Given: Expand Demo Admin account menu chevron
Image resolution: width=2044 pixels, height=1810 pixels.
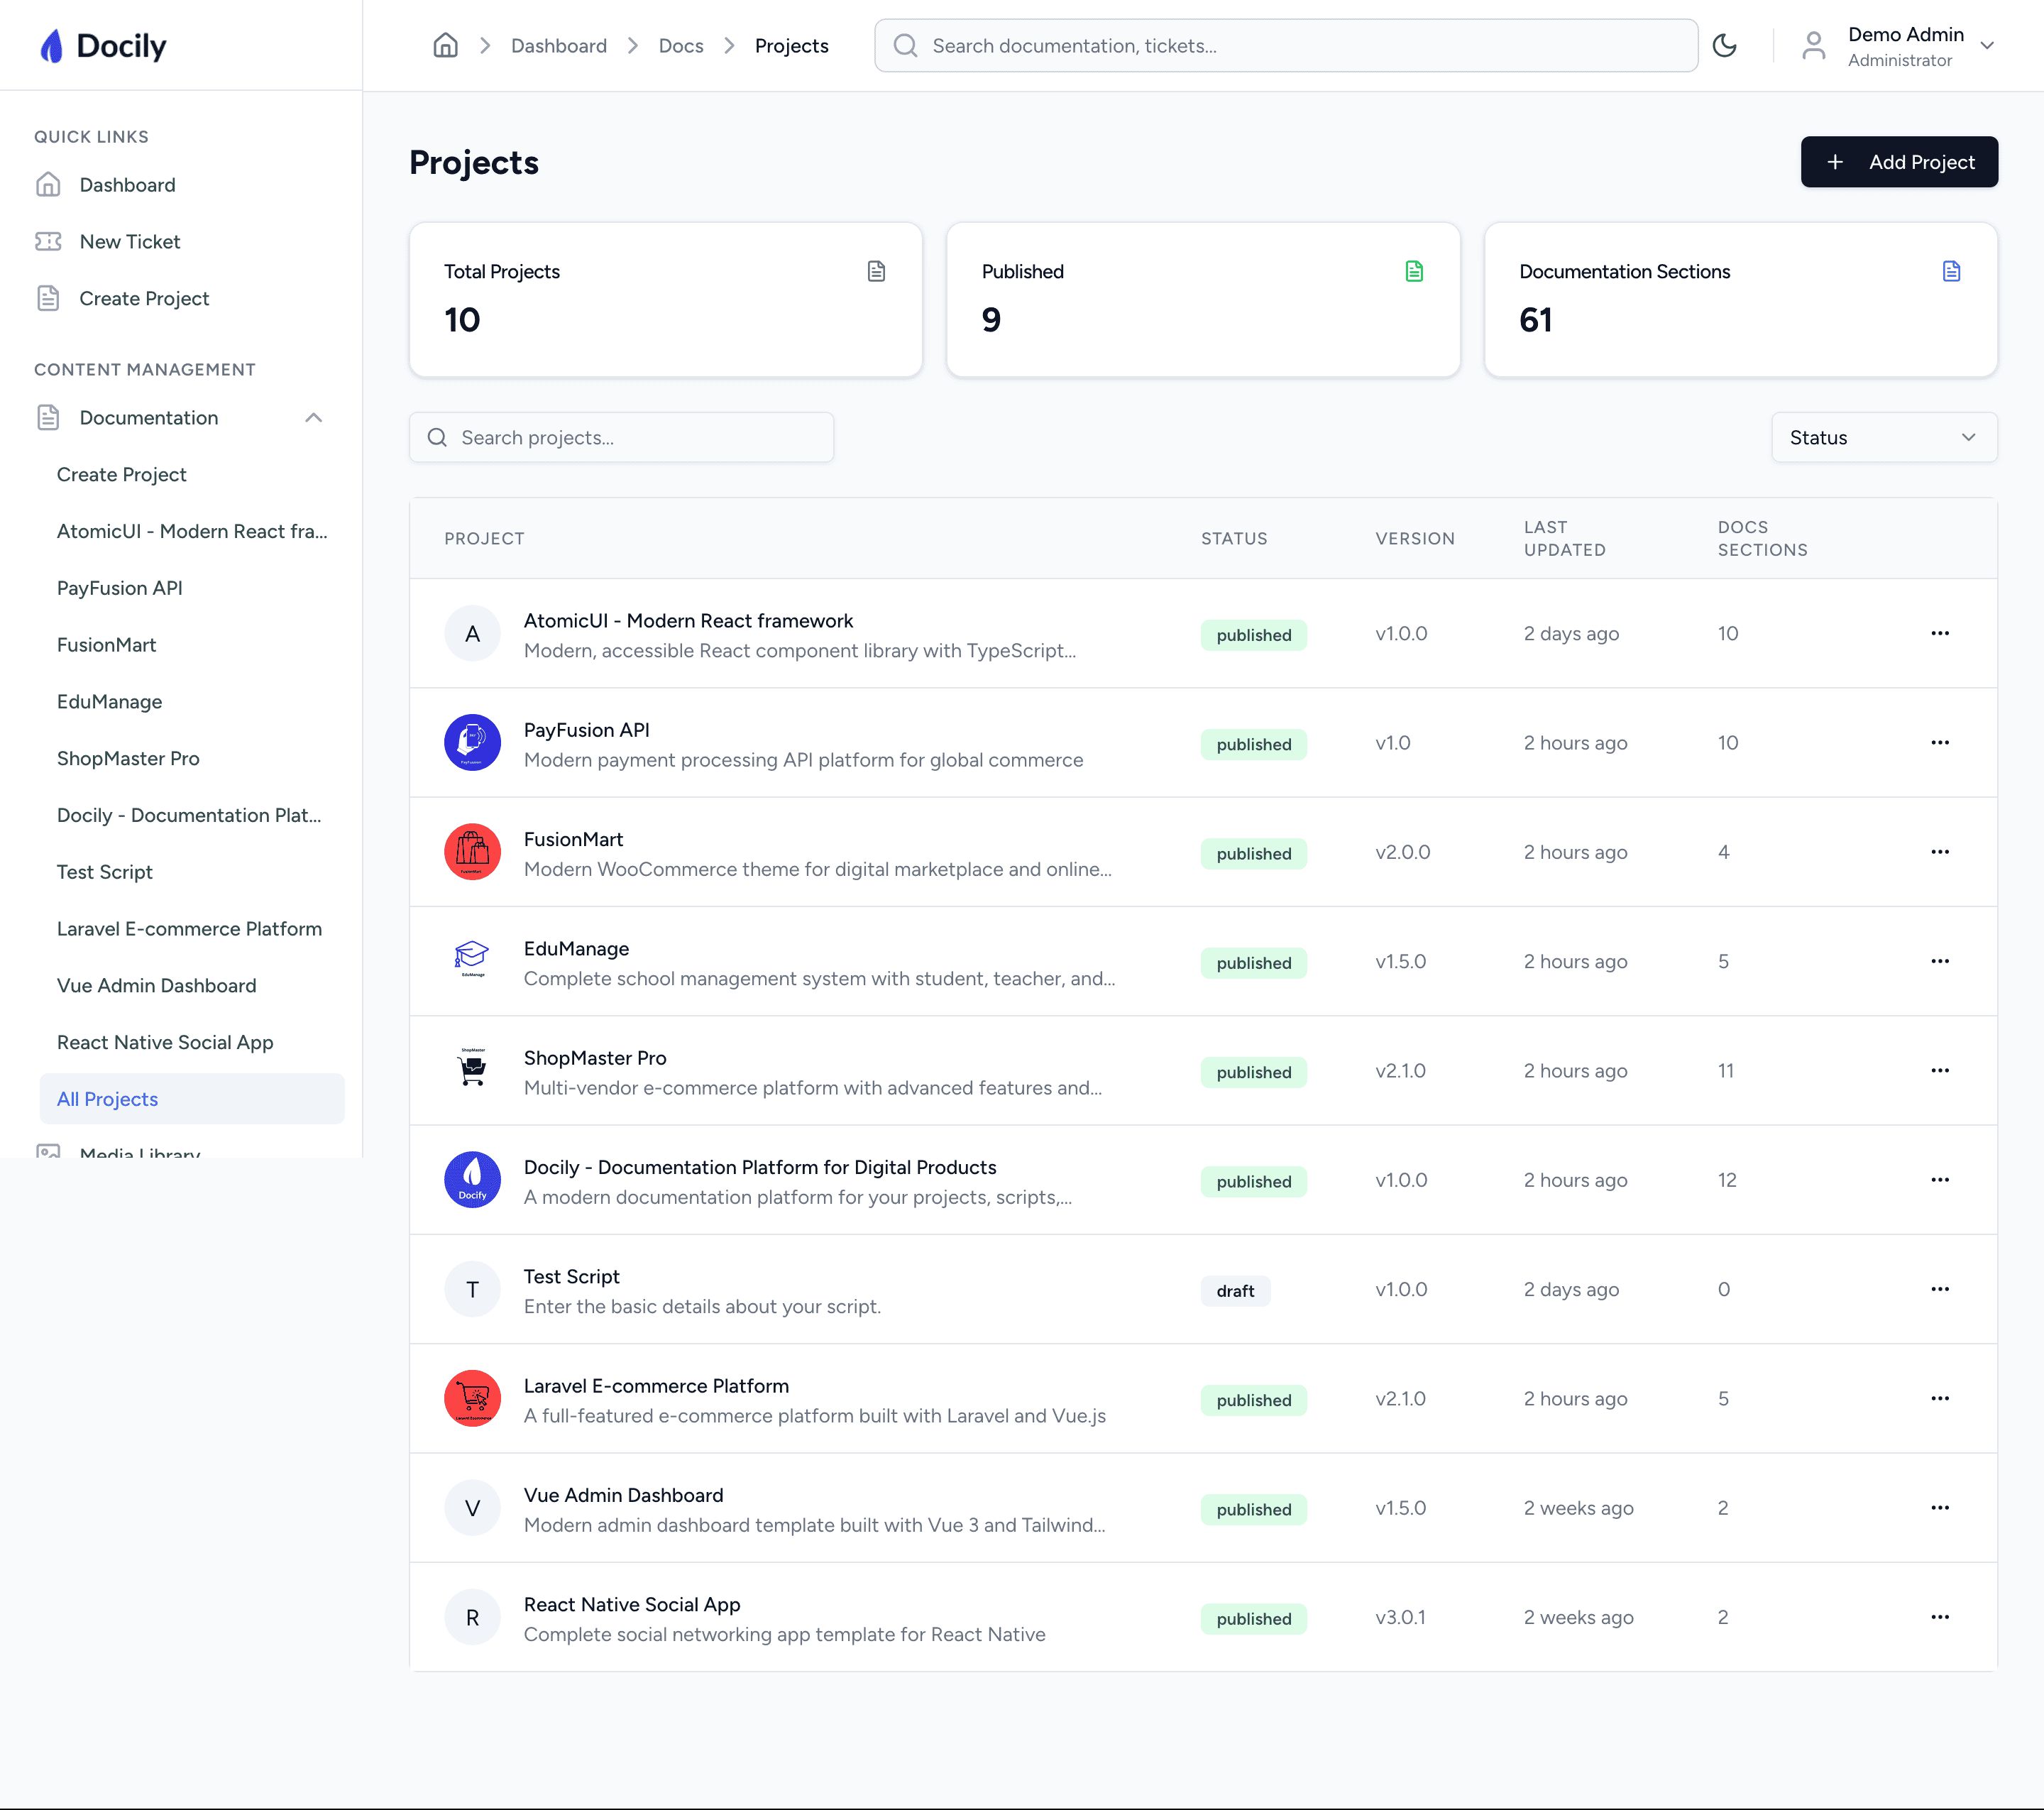Looking at the screenshot, I should click(1987, 46).
